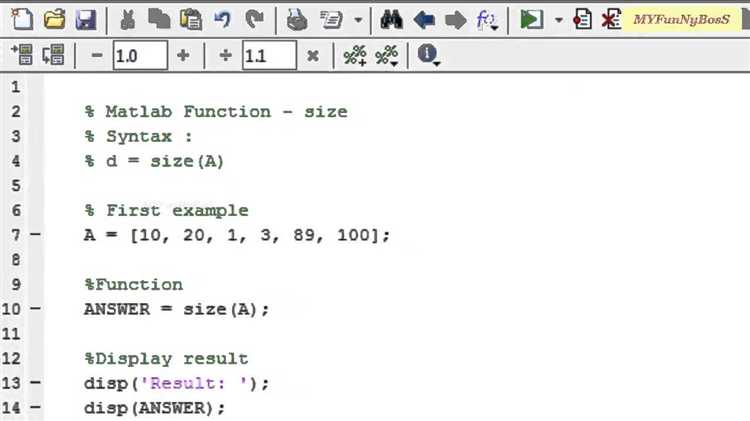Paste from the clipboard
750x421 pixels.
(191, 20)
